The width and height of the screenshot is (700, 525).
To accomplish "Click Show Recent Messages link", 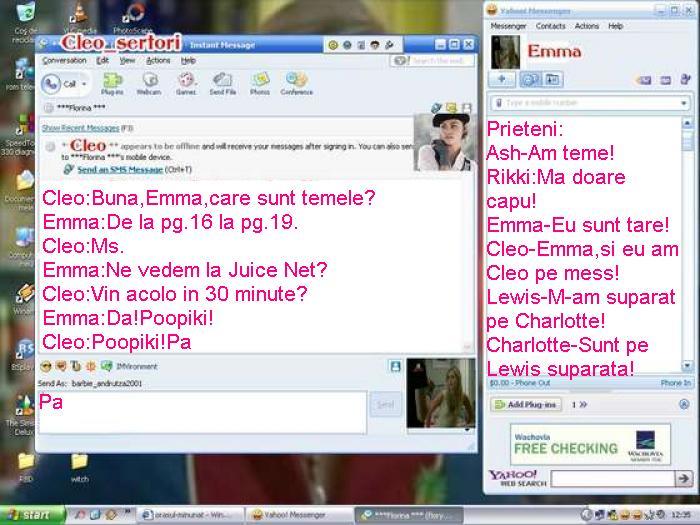I will 80,128.
